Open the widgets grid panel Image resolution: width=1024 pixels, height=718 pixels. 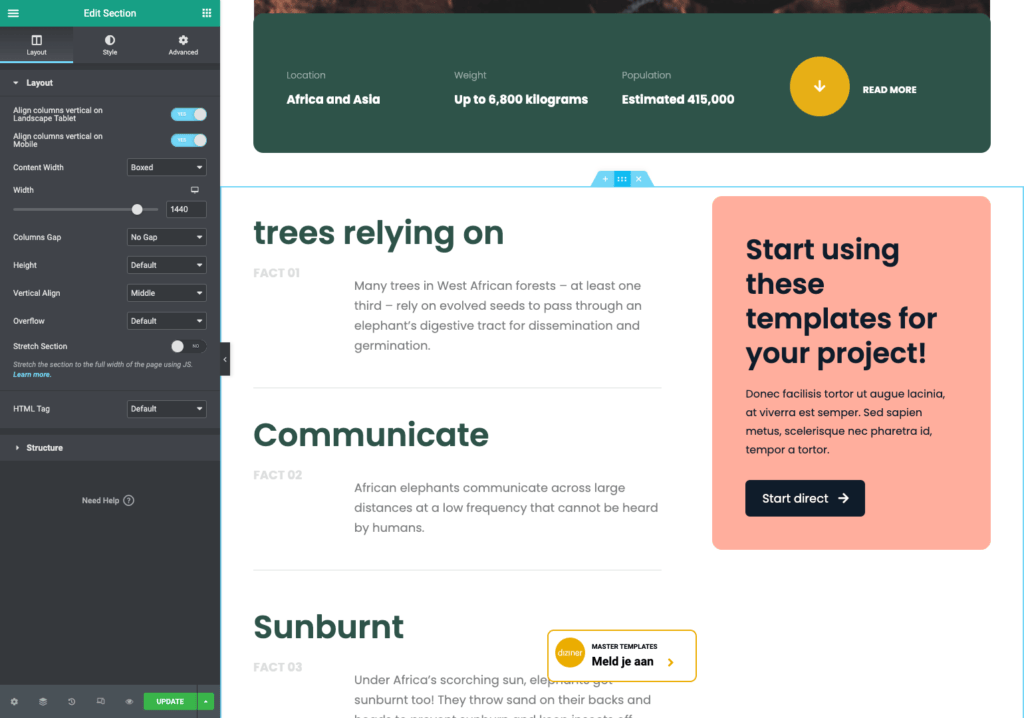(206, 13)
